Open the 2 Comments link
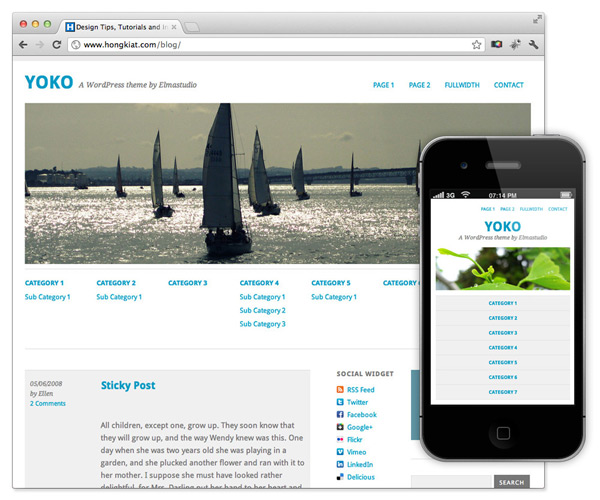 pyautogui.click(x=48, y=404)
